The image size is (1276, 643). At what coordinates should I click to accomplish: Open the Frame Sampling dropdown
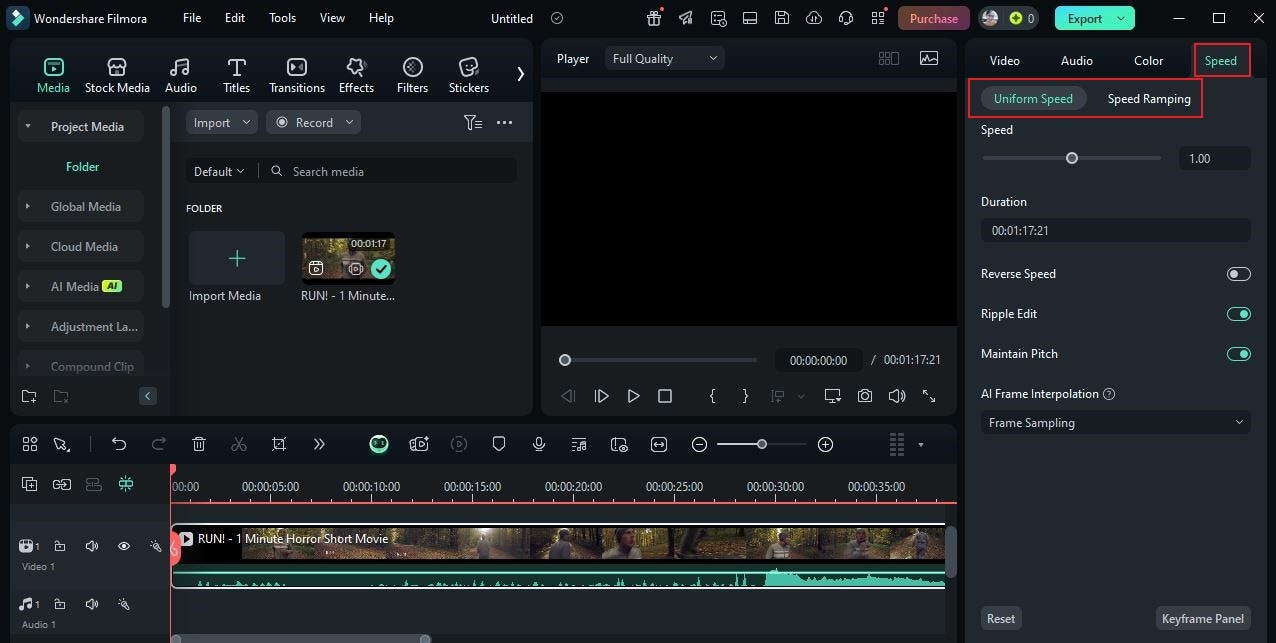pos(1116,423)
